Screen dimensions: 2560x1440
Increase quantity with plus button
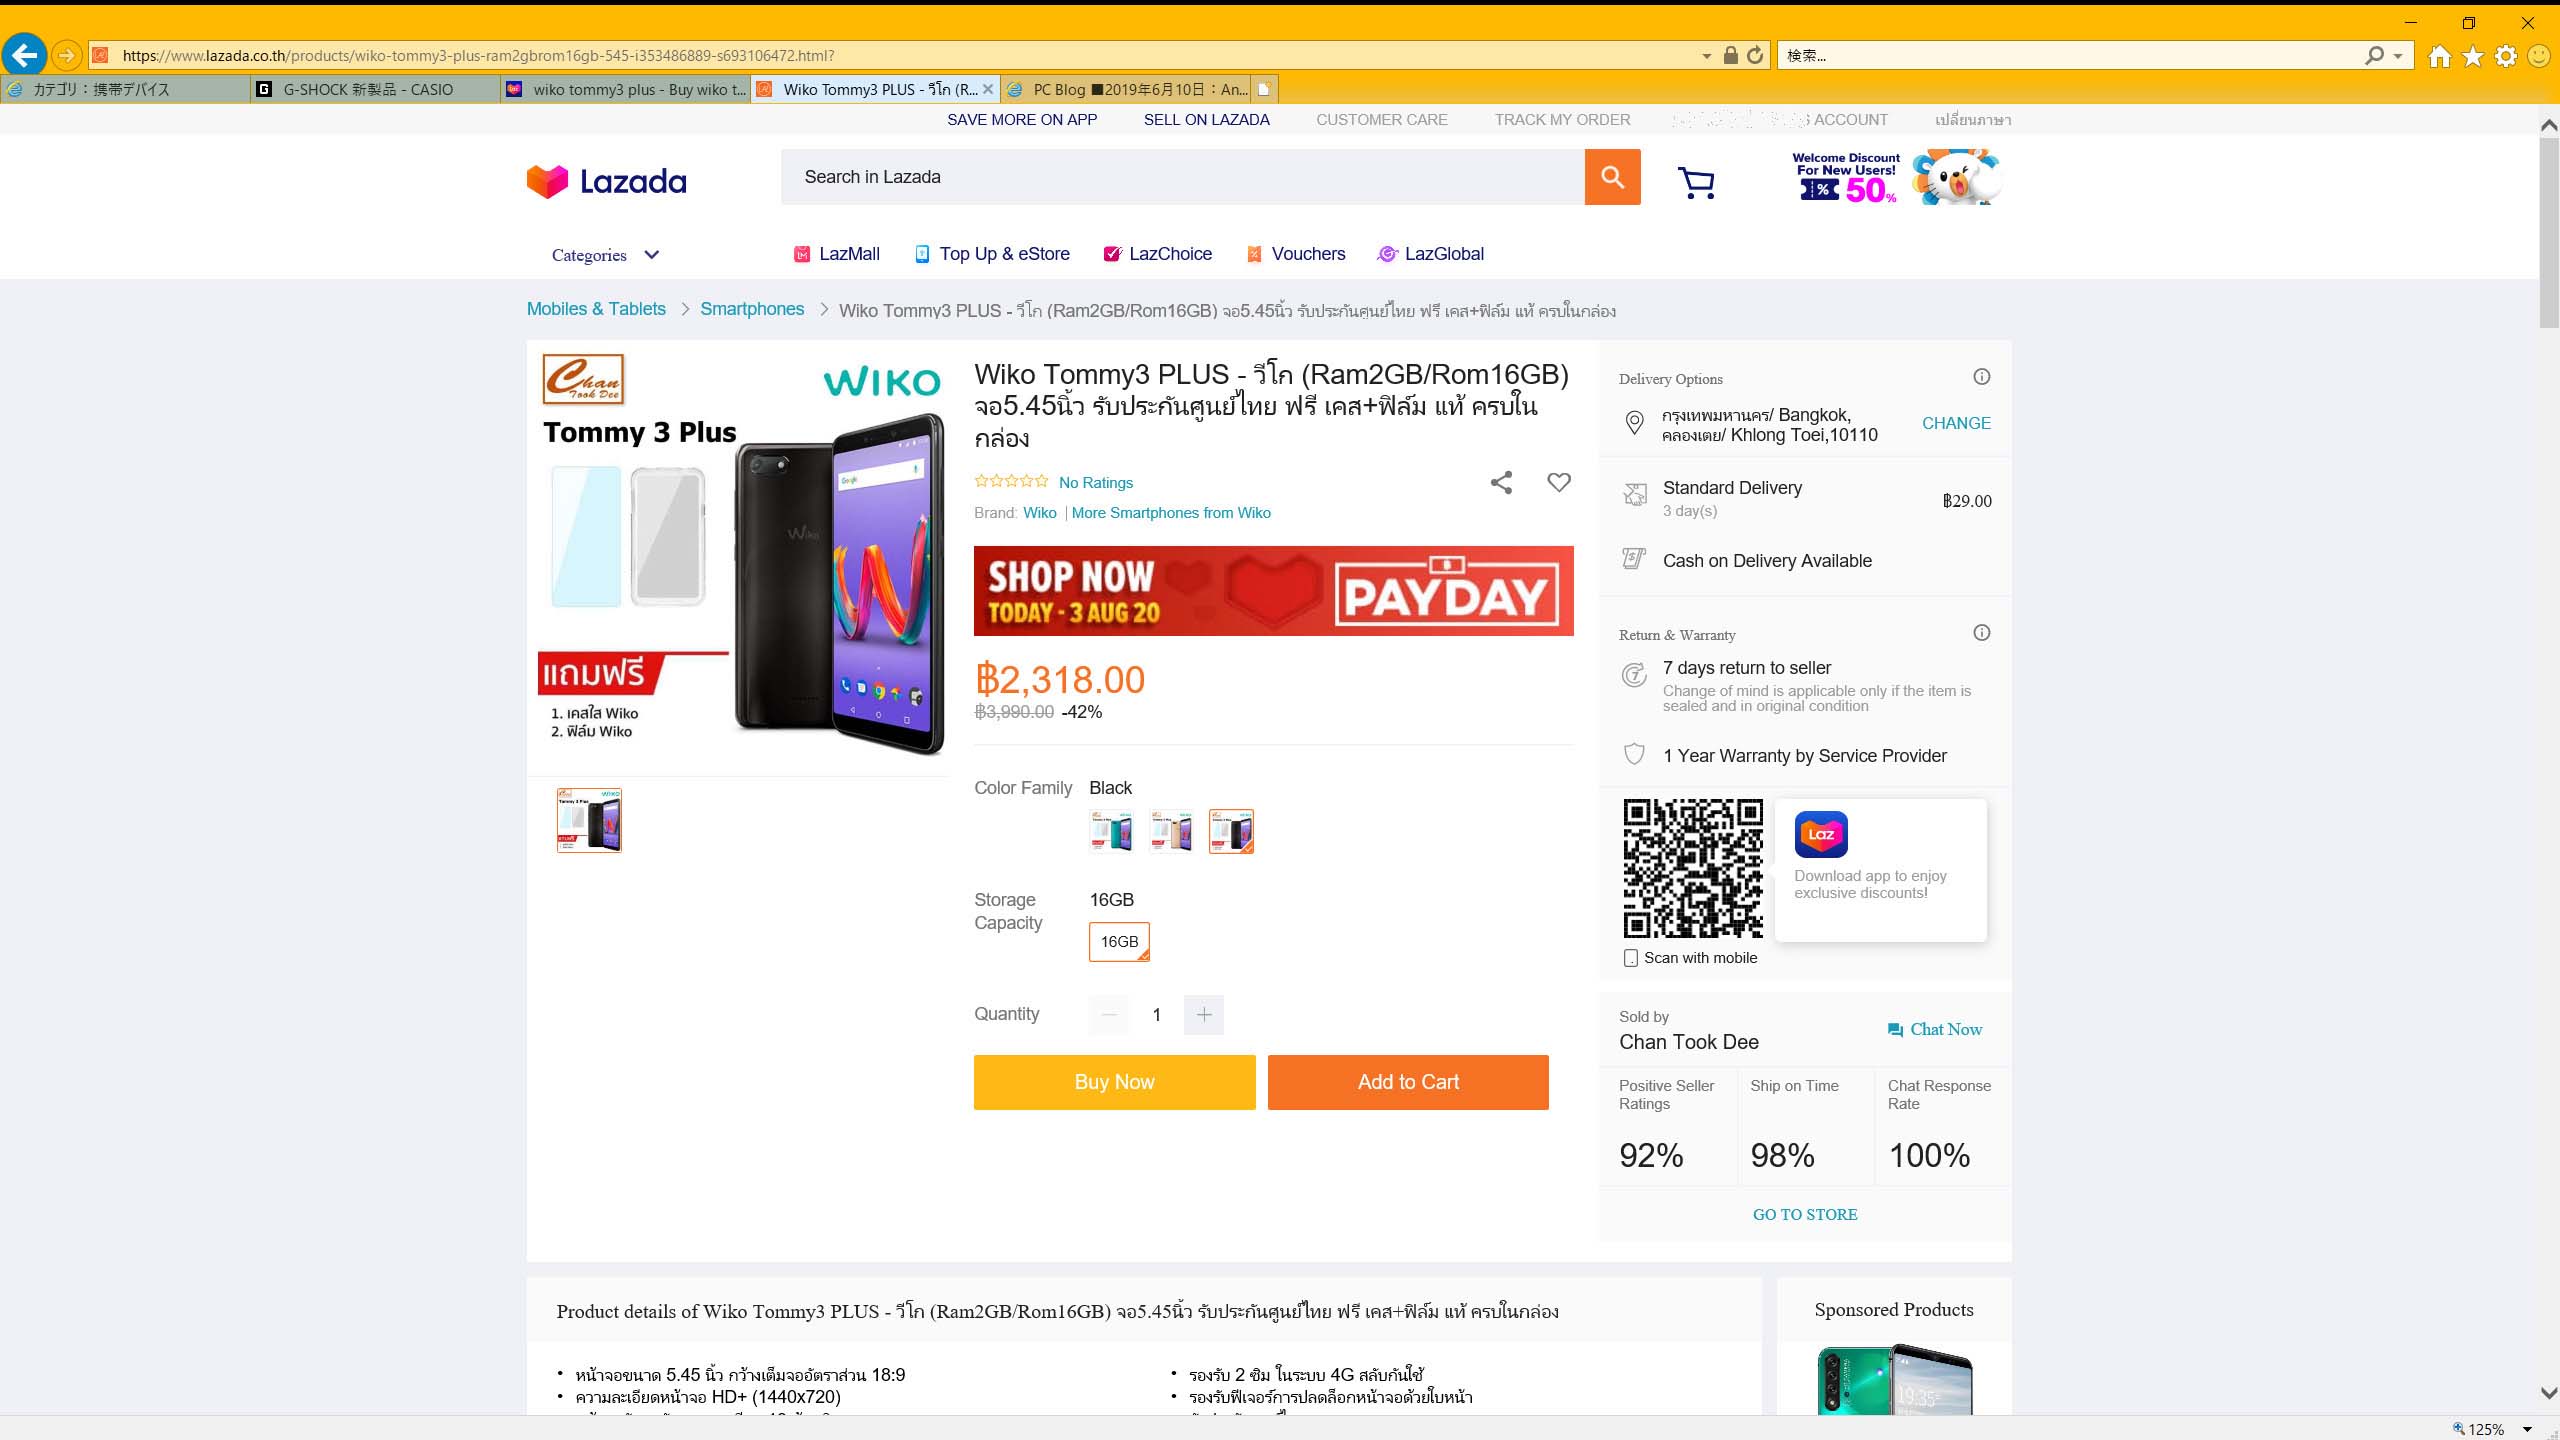point(1204,1015)
